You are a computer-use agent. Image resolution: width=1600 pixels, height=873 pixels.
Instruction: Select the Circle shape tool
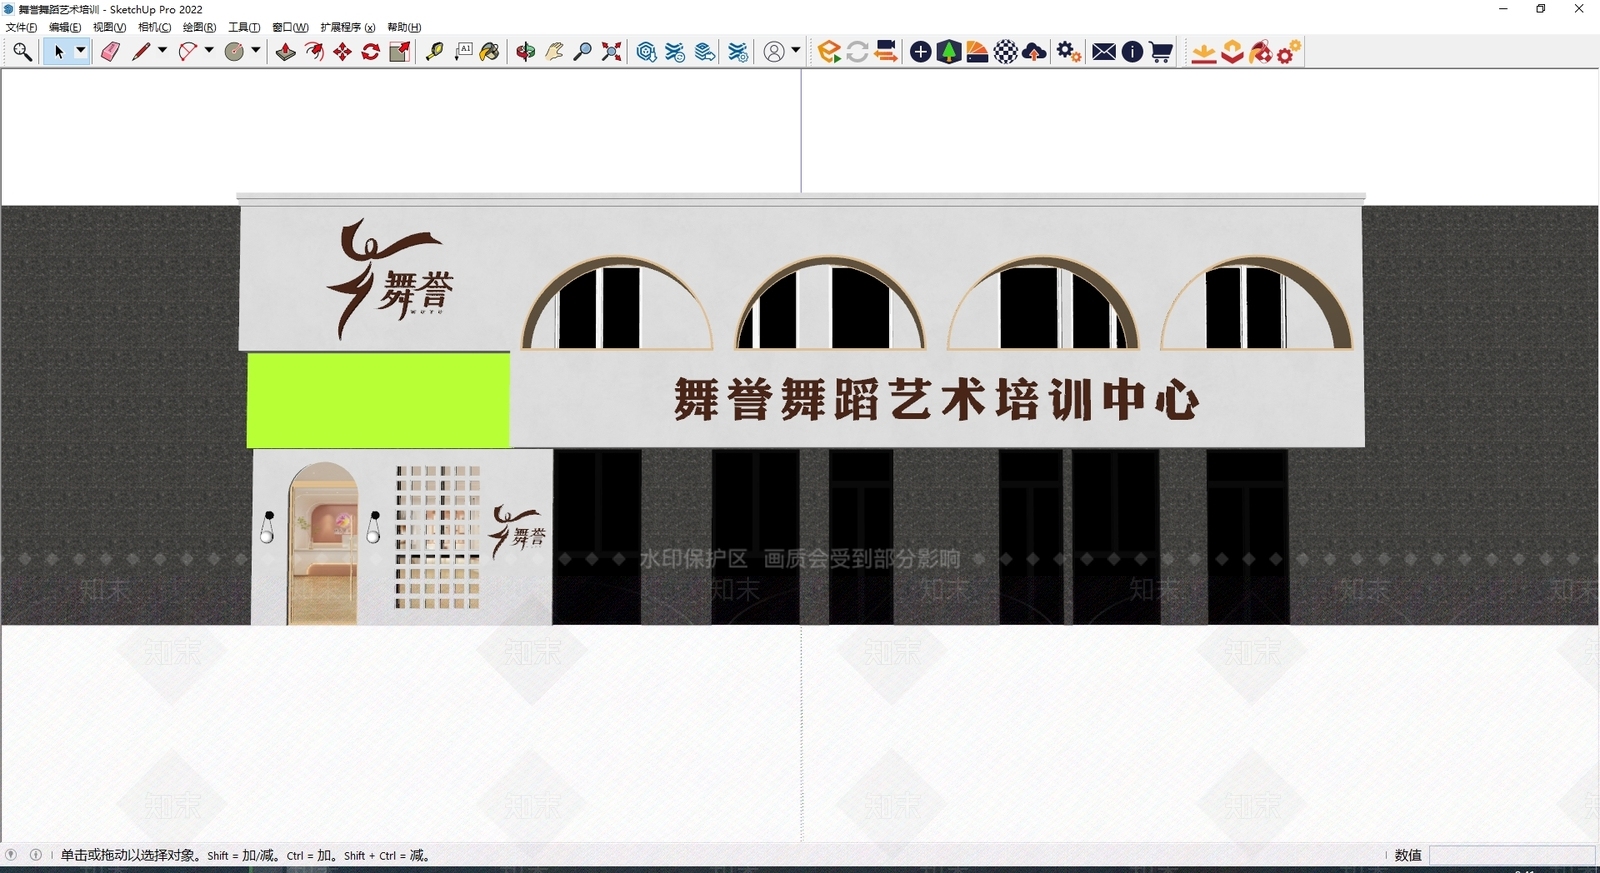pos(235,52)
